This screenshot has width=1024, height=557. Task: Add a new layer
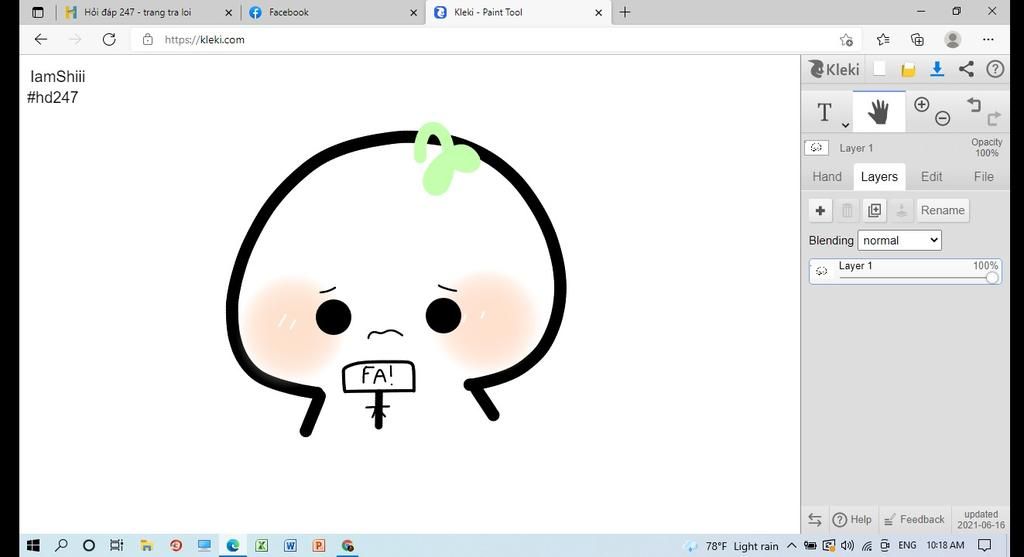pyautogui.click(x=820, y=210)
